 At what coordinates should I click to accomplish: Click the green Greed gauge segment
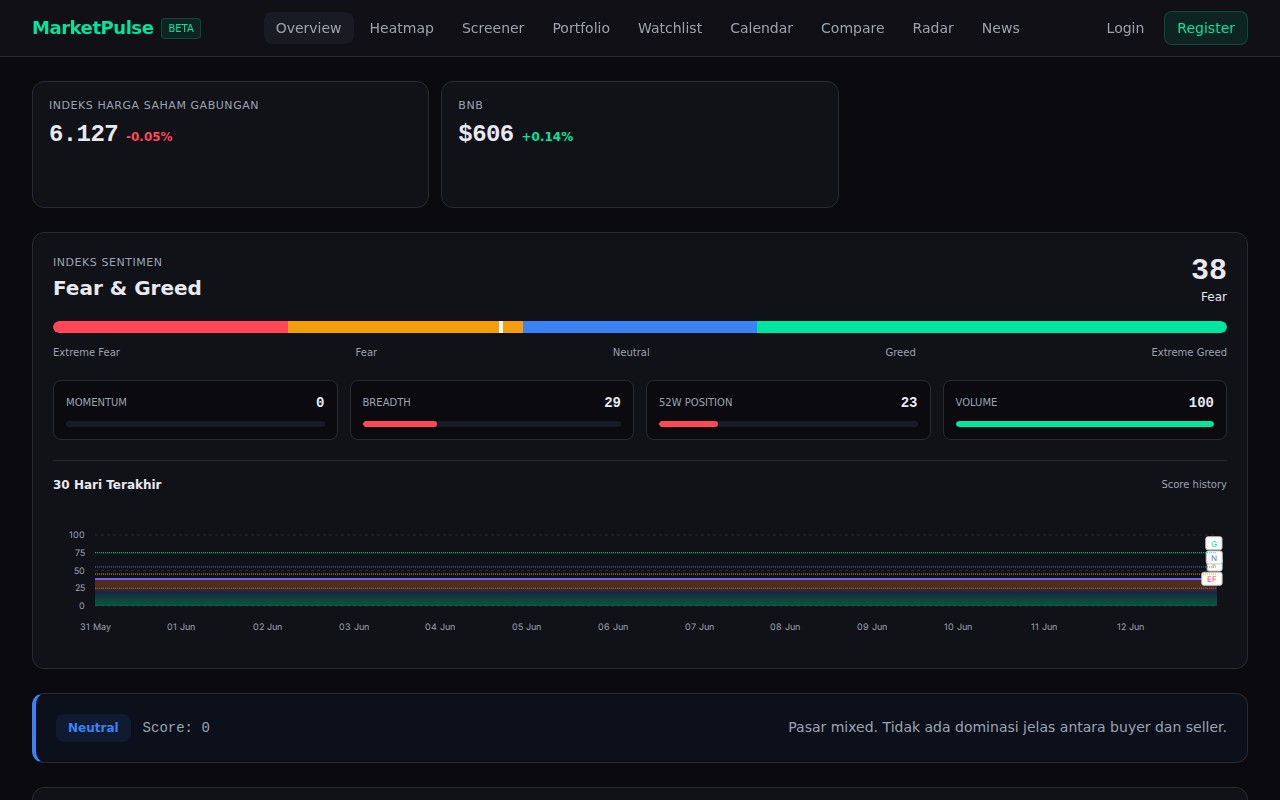click(992, 327)
